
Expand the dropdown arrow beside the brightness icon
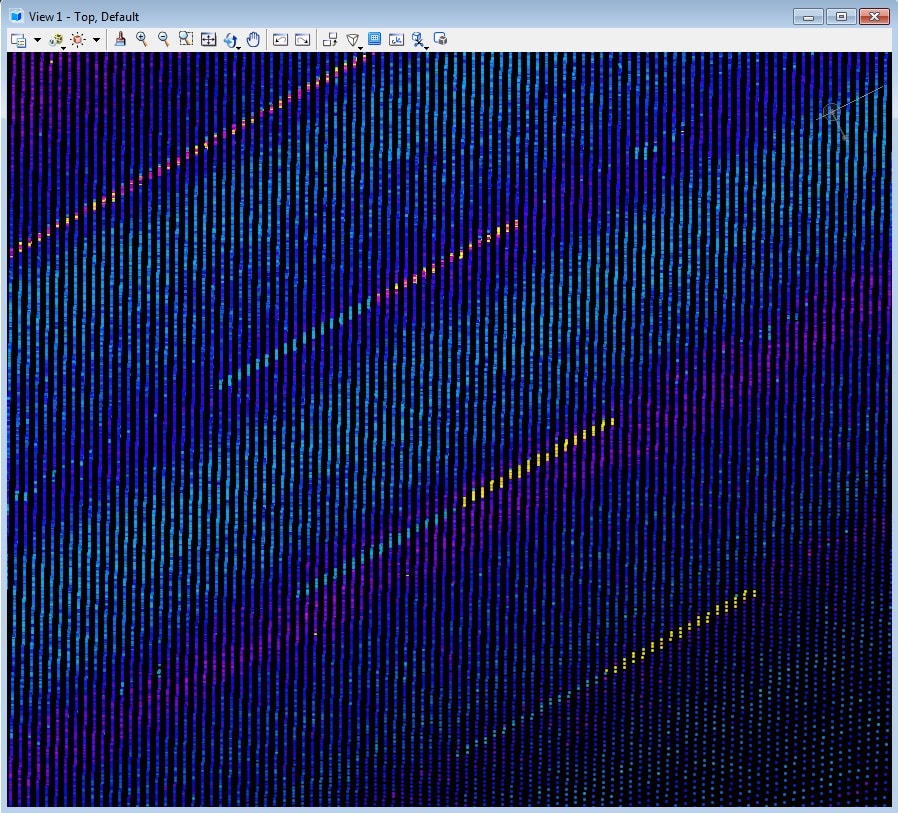tap(96, 40)
